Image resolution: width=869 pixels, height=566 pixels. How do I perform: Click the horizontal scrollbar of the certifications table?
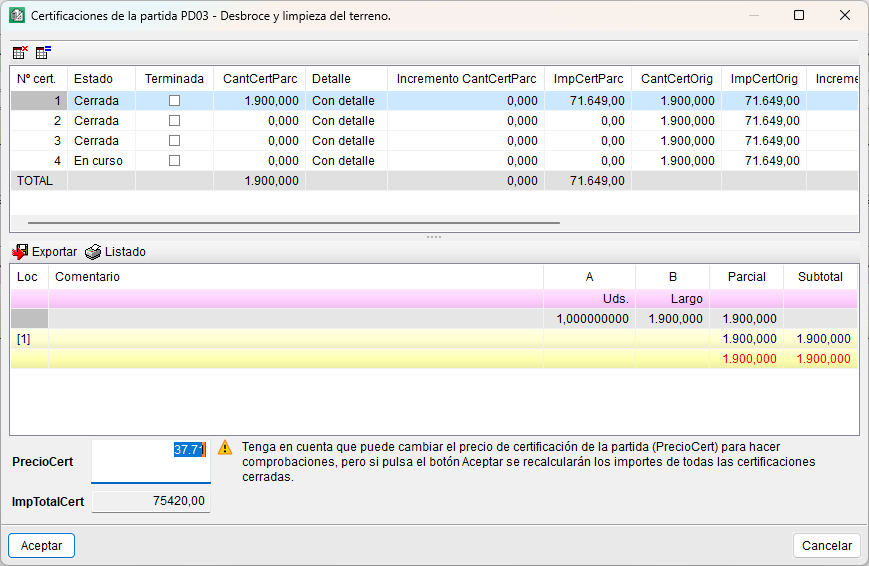294,223
